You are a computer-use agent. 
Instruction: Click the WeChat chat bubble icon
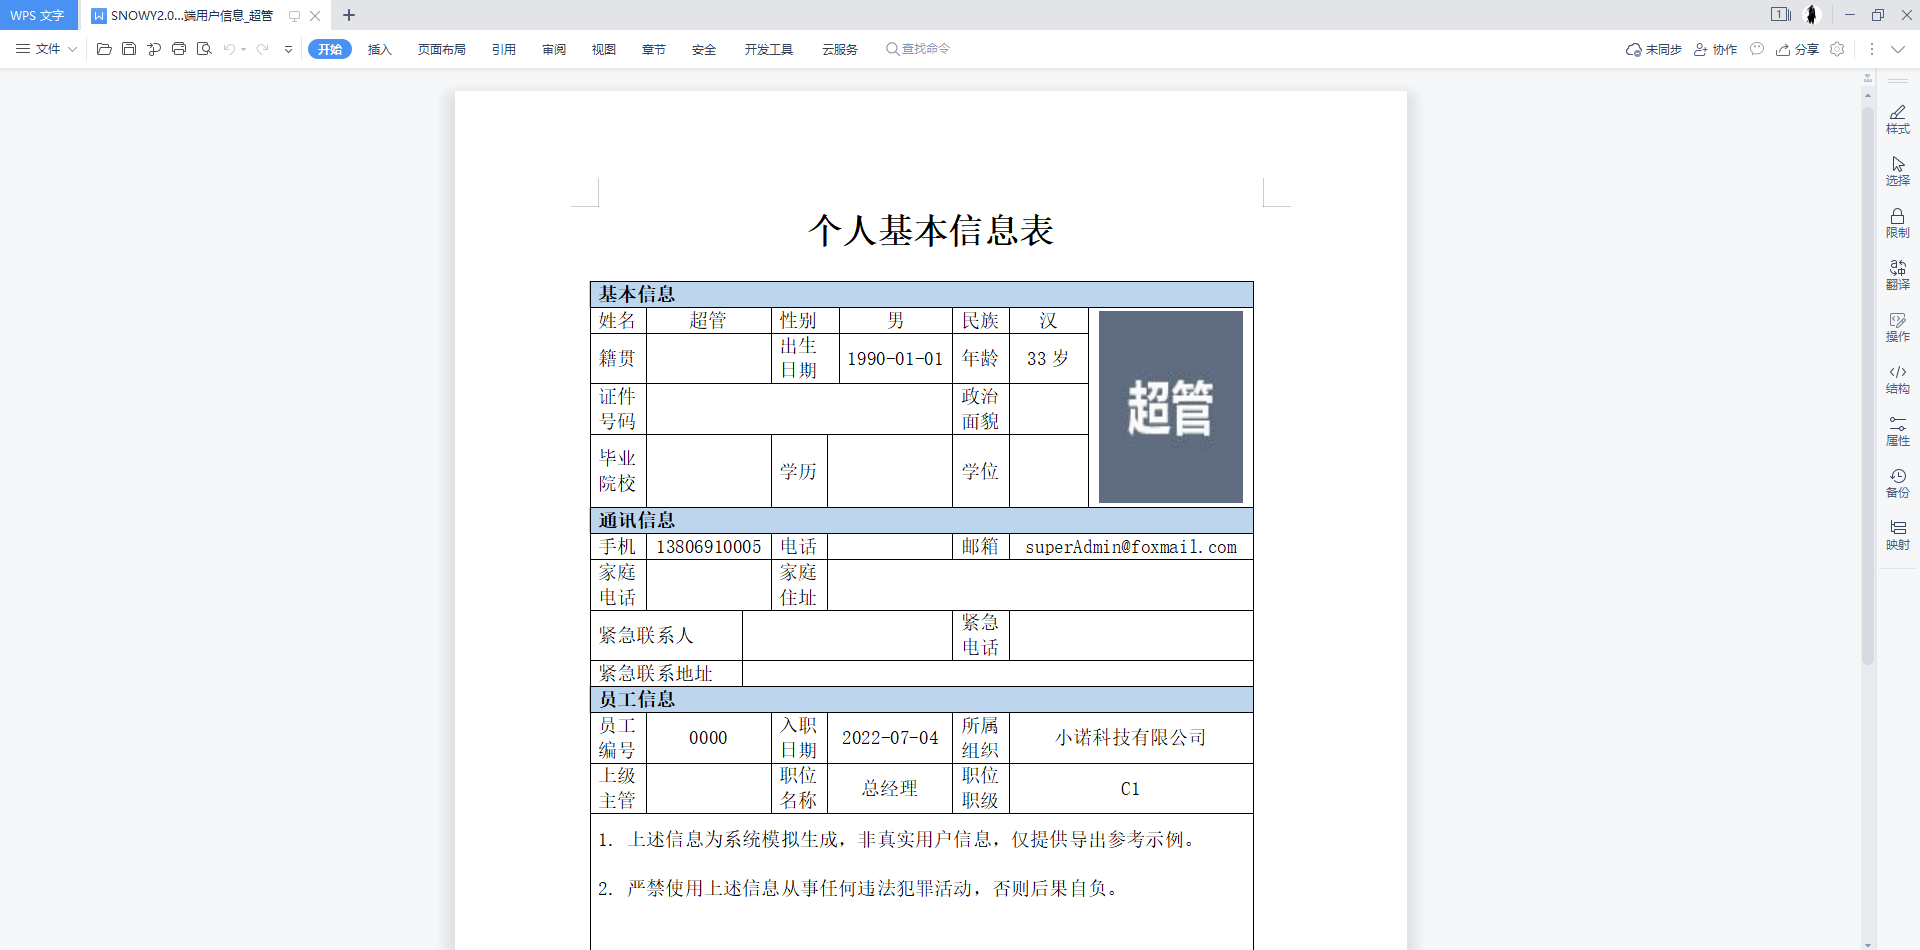(x=1757, y=49)
